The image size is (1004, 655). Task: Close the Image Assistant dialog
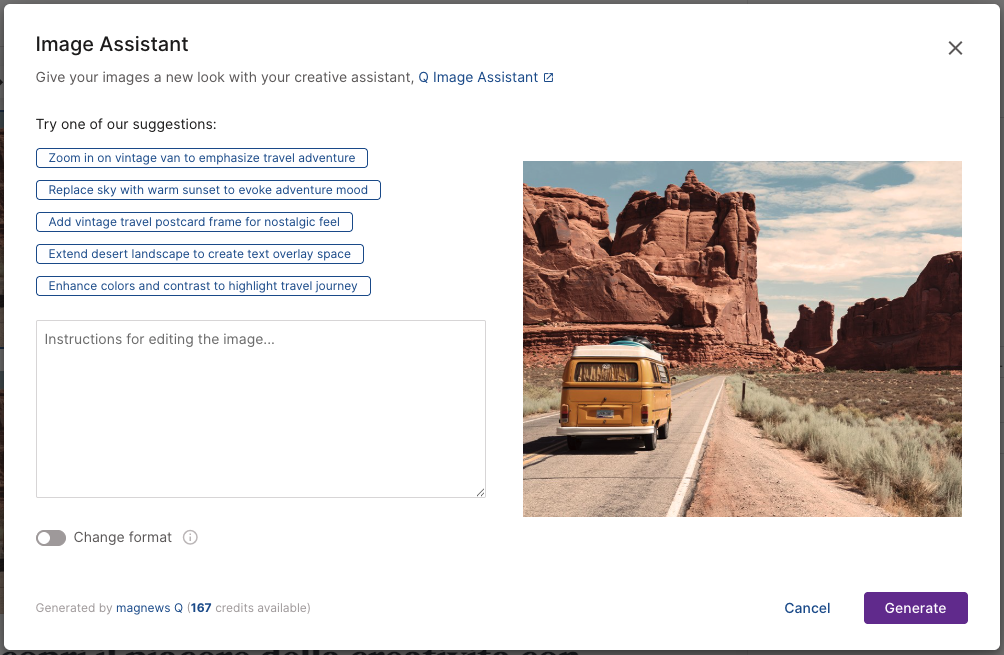(x=955, y=48)
